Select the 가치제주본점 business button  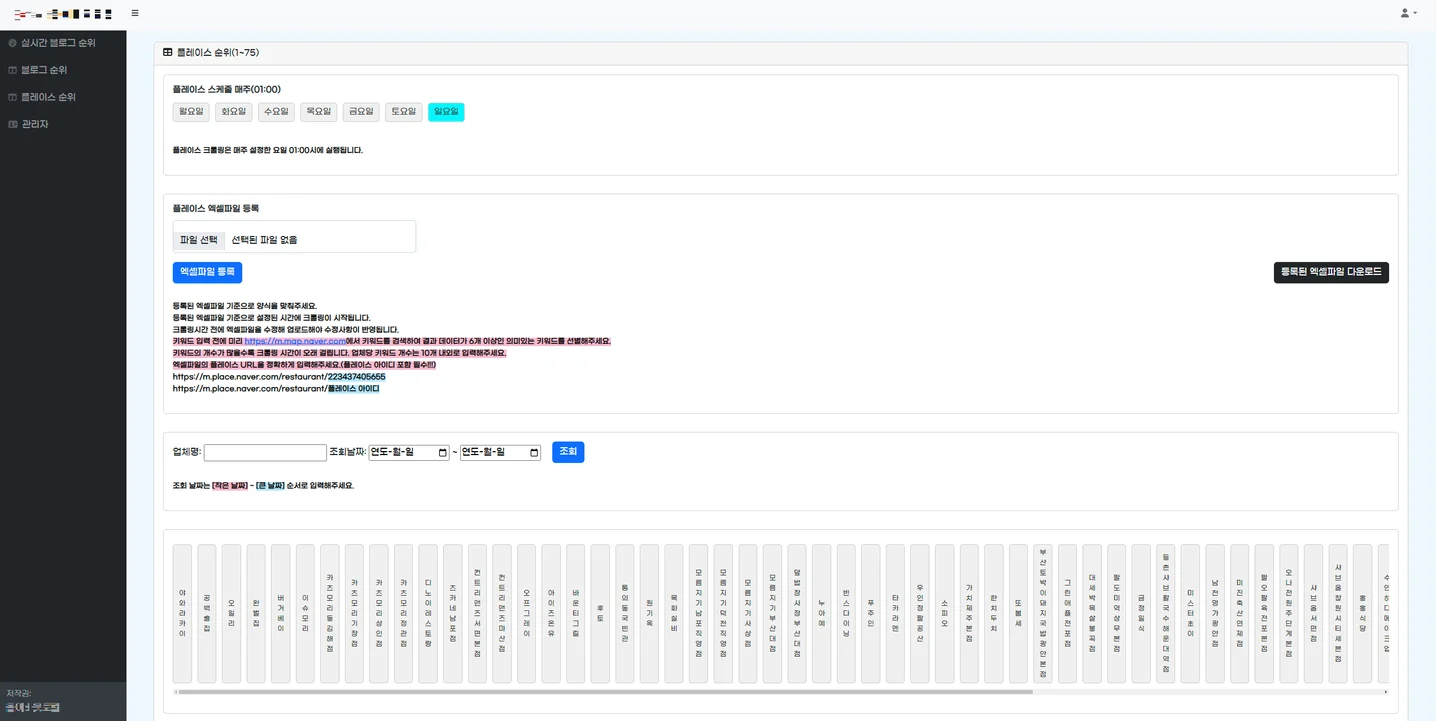tap(969, 614)
